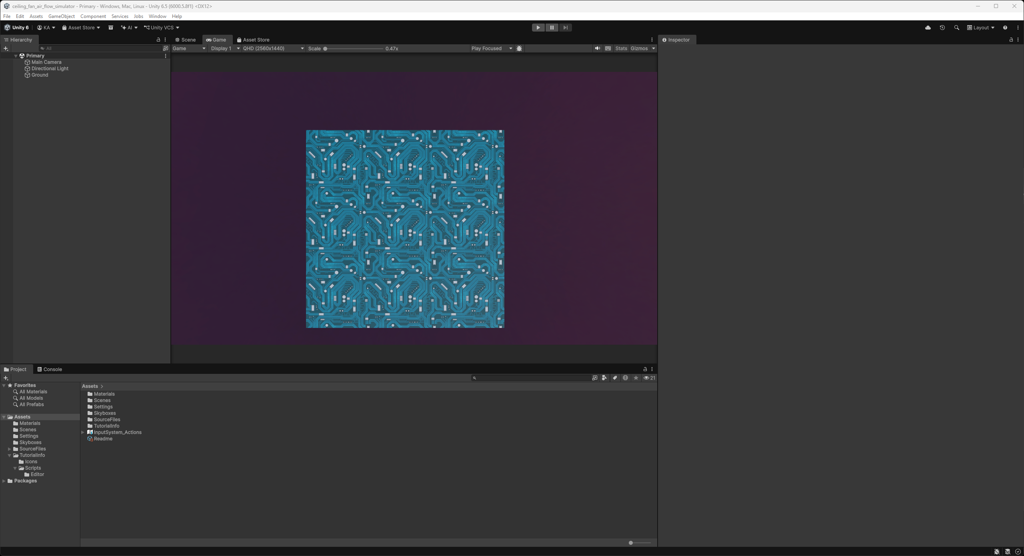Open the Hierarchy panel options menu
The width and height of the screenshot is (1024, 556).
[x=165, y=40]
